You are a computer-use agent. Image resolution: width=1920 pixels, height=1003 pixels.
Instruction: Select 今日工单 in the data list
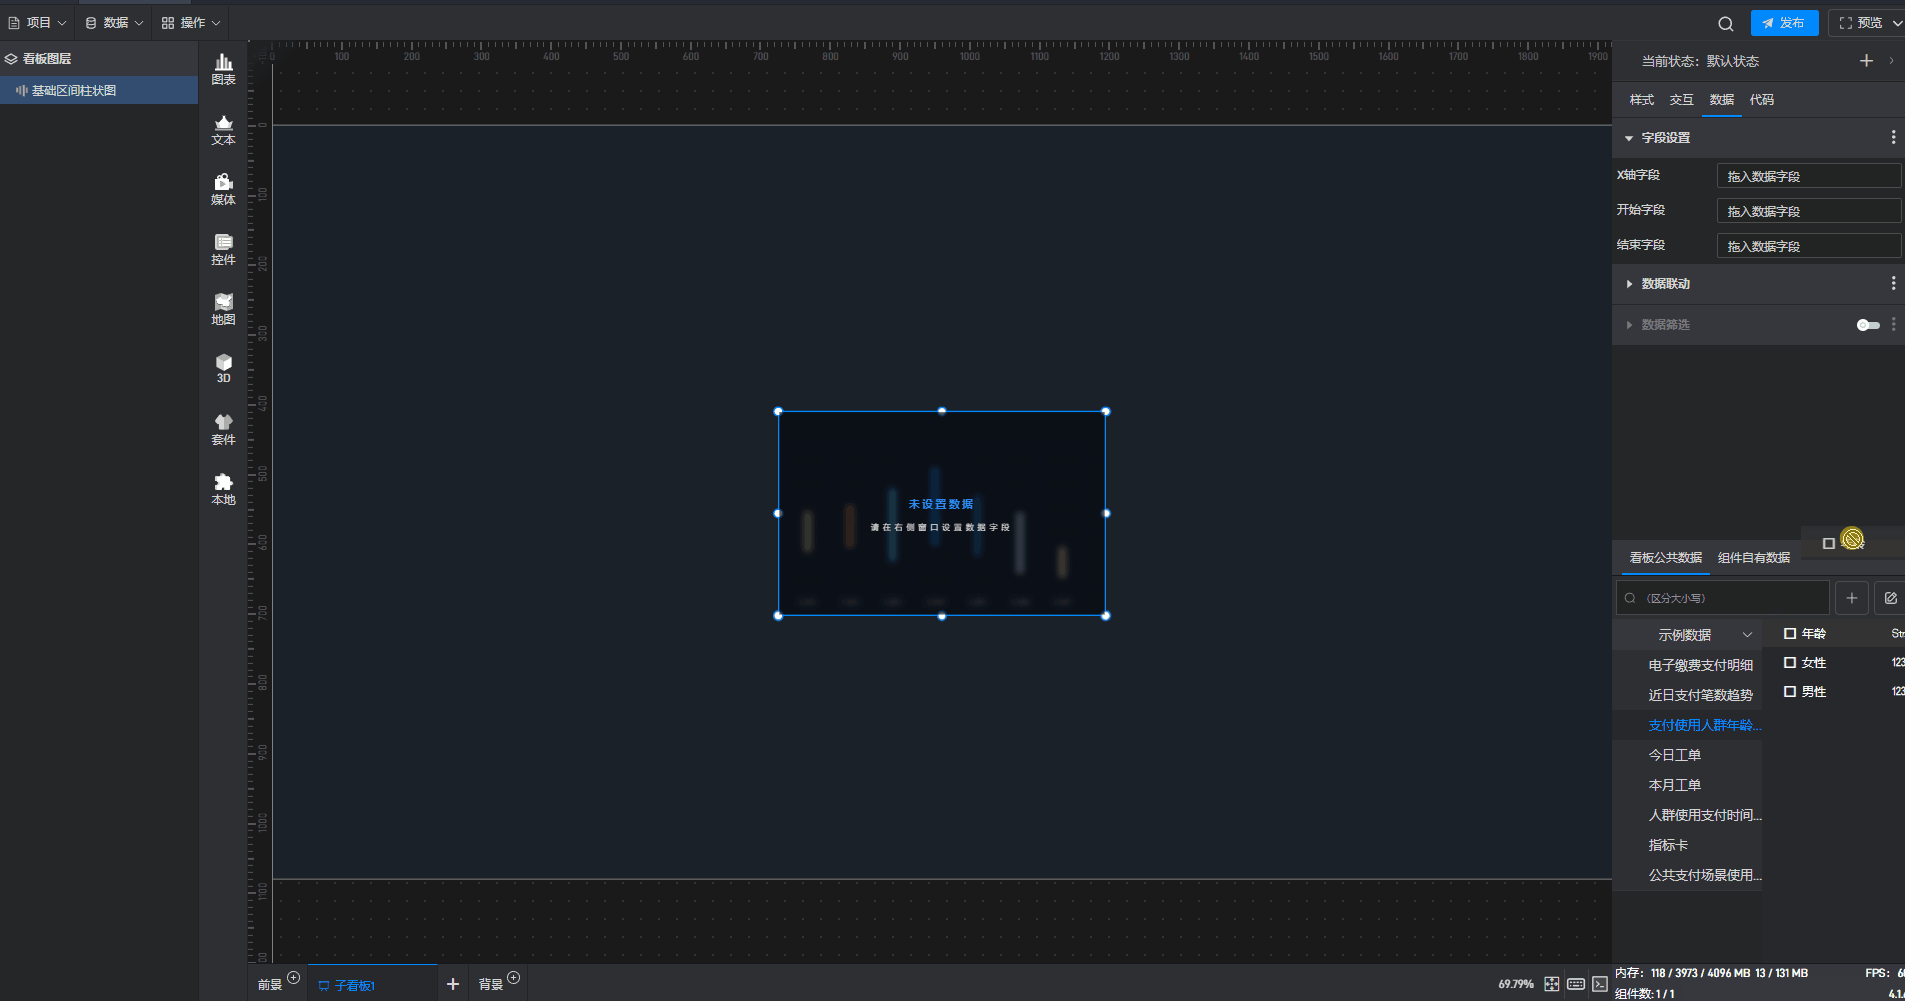coord(1674,755)
